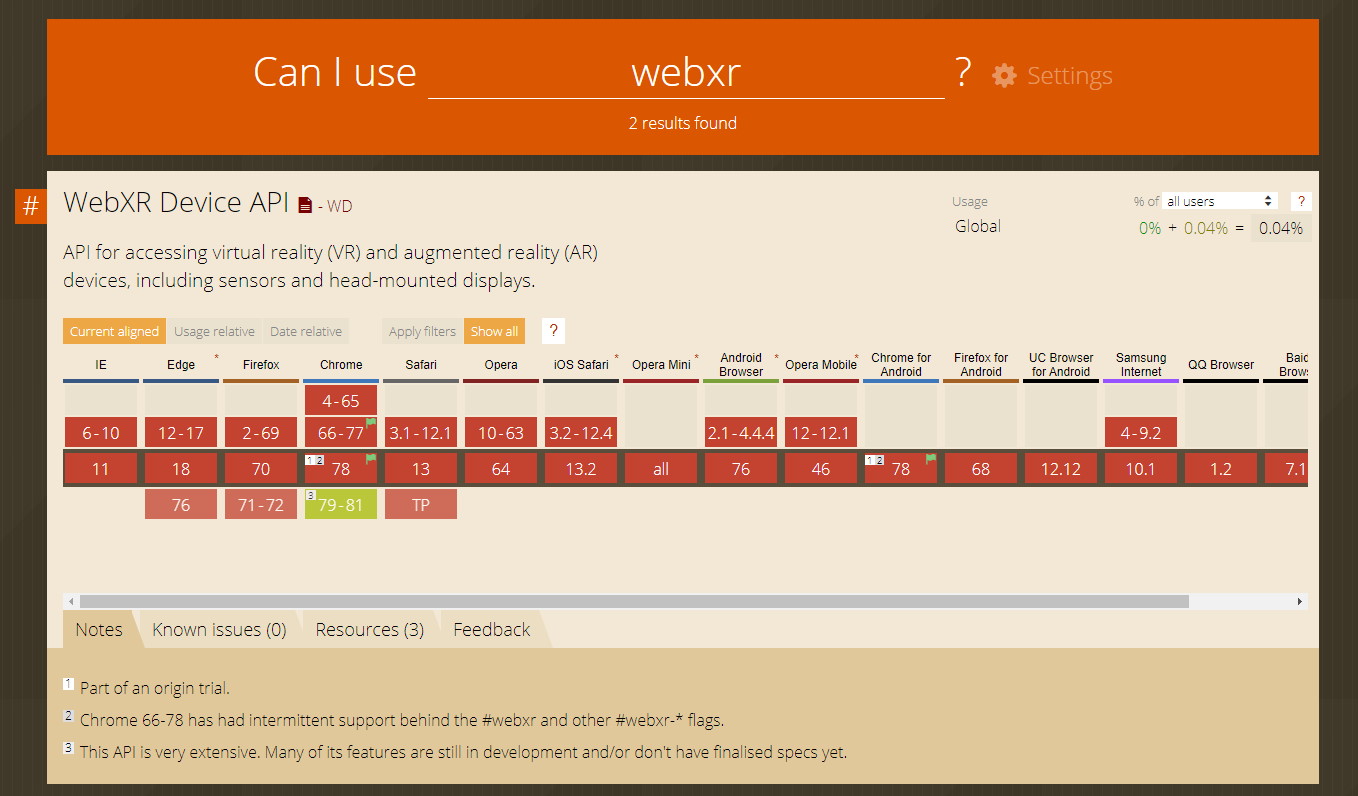Switch to Usage relative display
Screen dimensions: 1358x796
click(214, 330)
